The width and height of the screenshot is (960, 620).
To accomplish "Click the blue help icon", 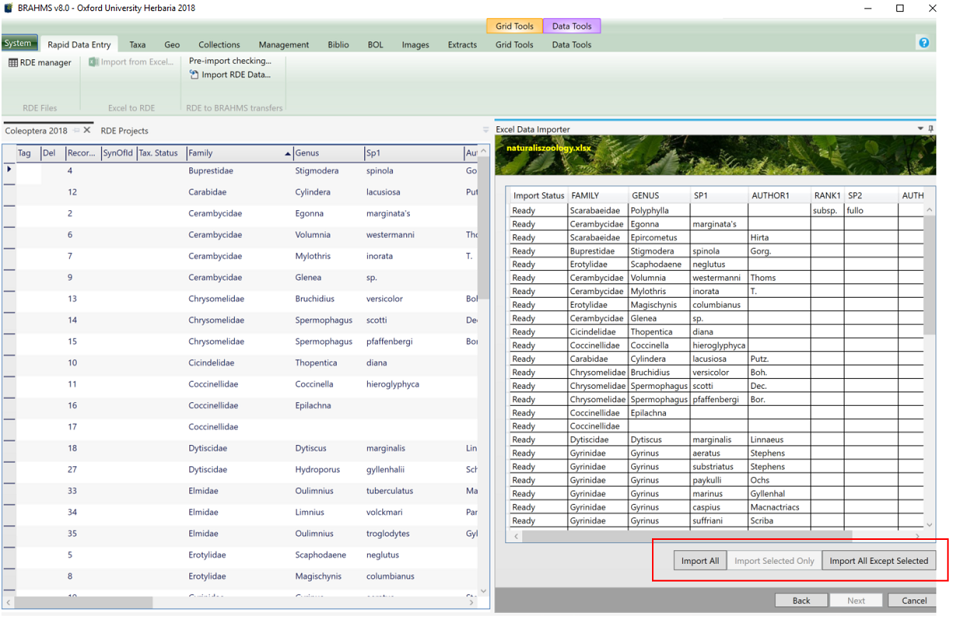I will (924, 43).
